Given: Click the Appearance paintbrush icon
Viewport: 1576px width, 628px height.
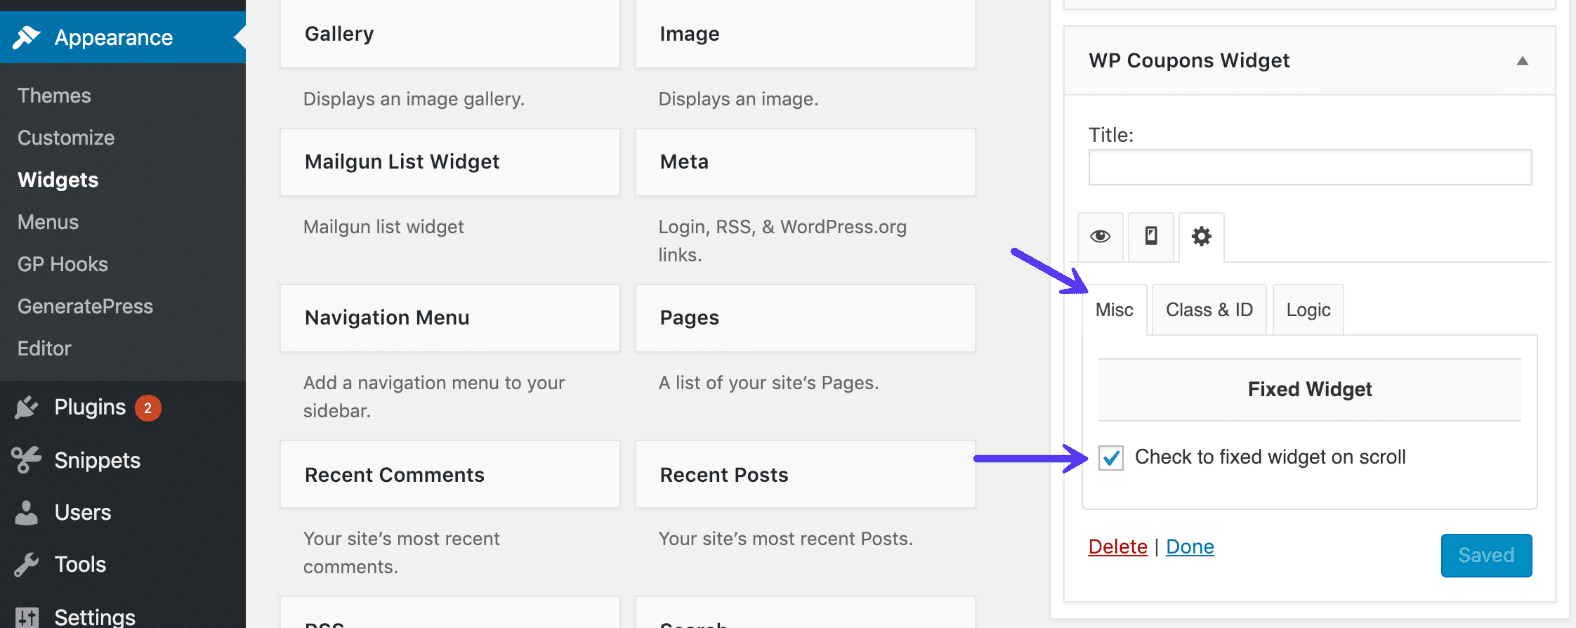Looking at the screenshot, I should click(x=26, y=38).
